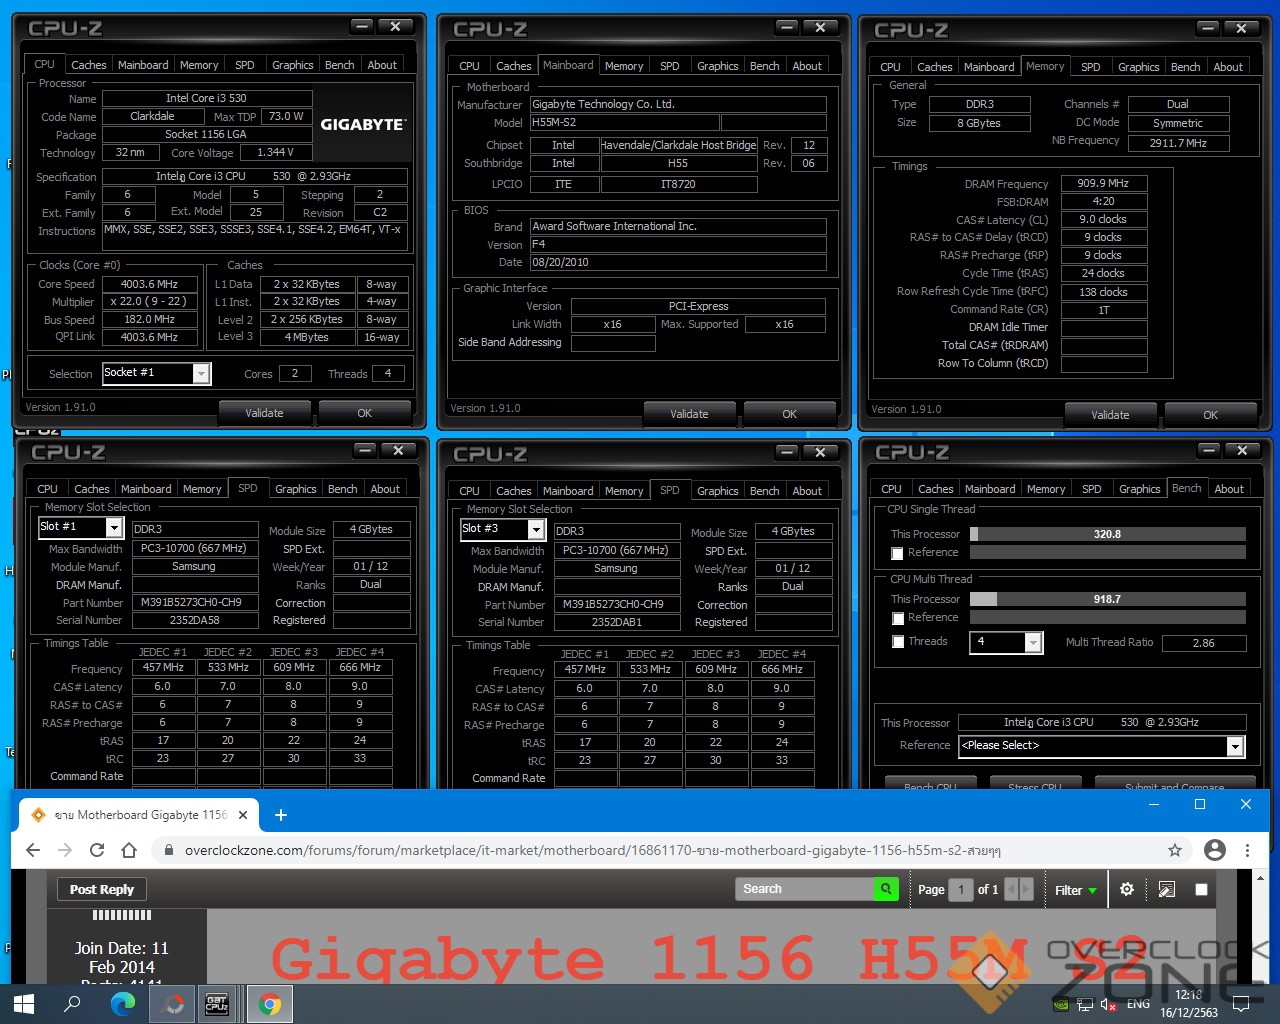Click Validate in the CPU tab window

click(264, 413)
